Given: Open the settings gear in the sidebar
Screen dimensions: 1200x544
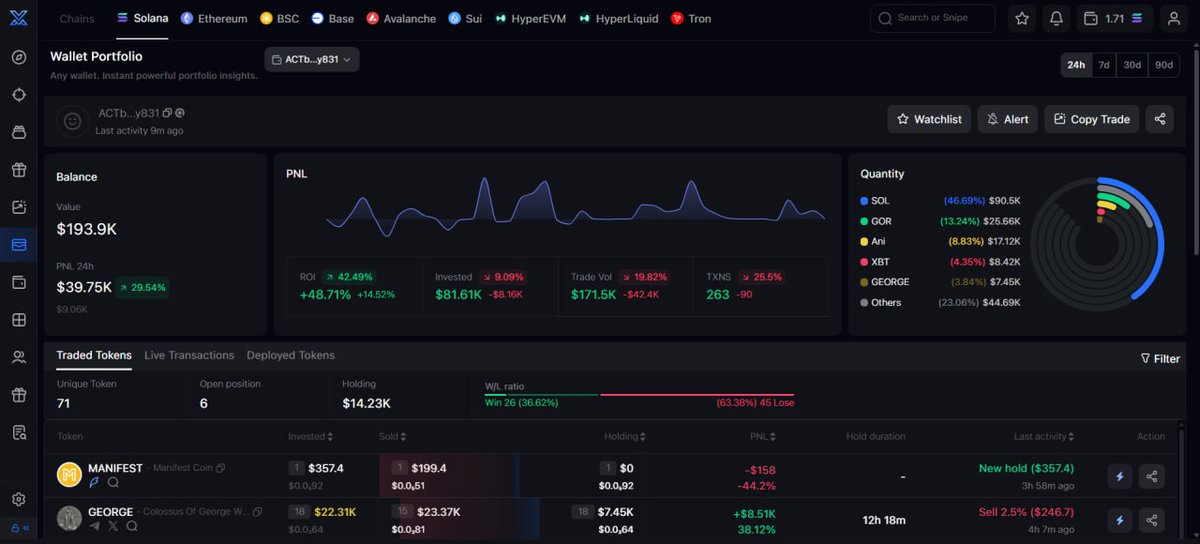Looking at the screenshot, I should tap(19, 499).
